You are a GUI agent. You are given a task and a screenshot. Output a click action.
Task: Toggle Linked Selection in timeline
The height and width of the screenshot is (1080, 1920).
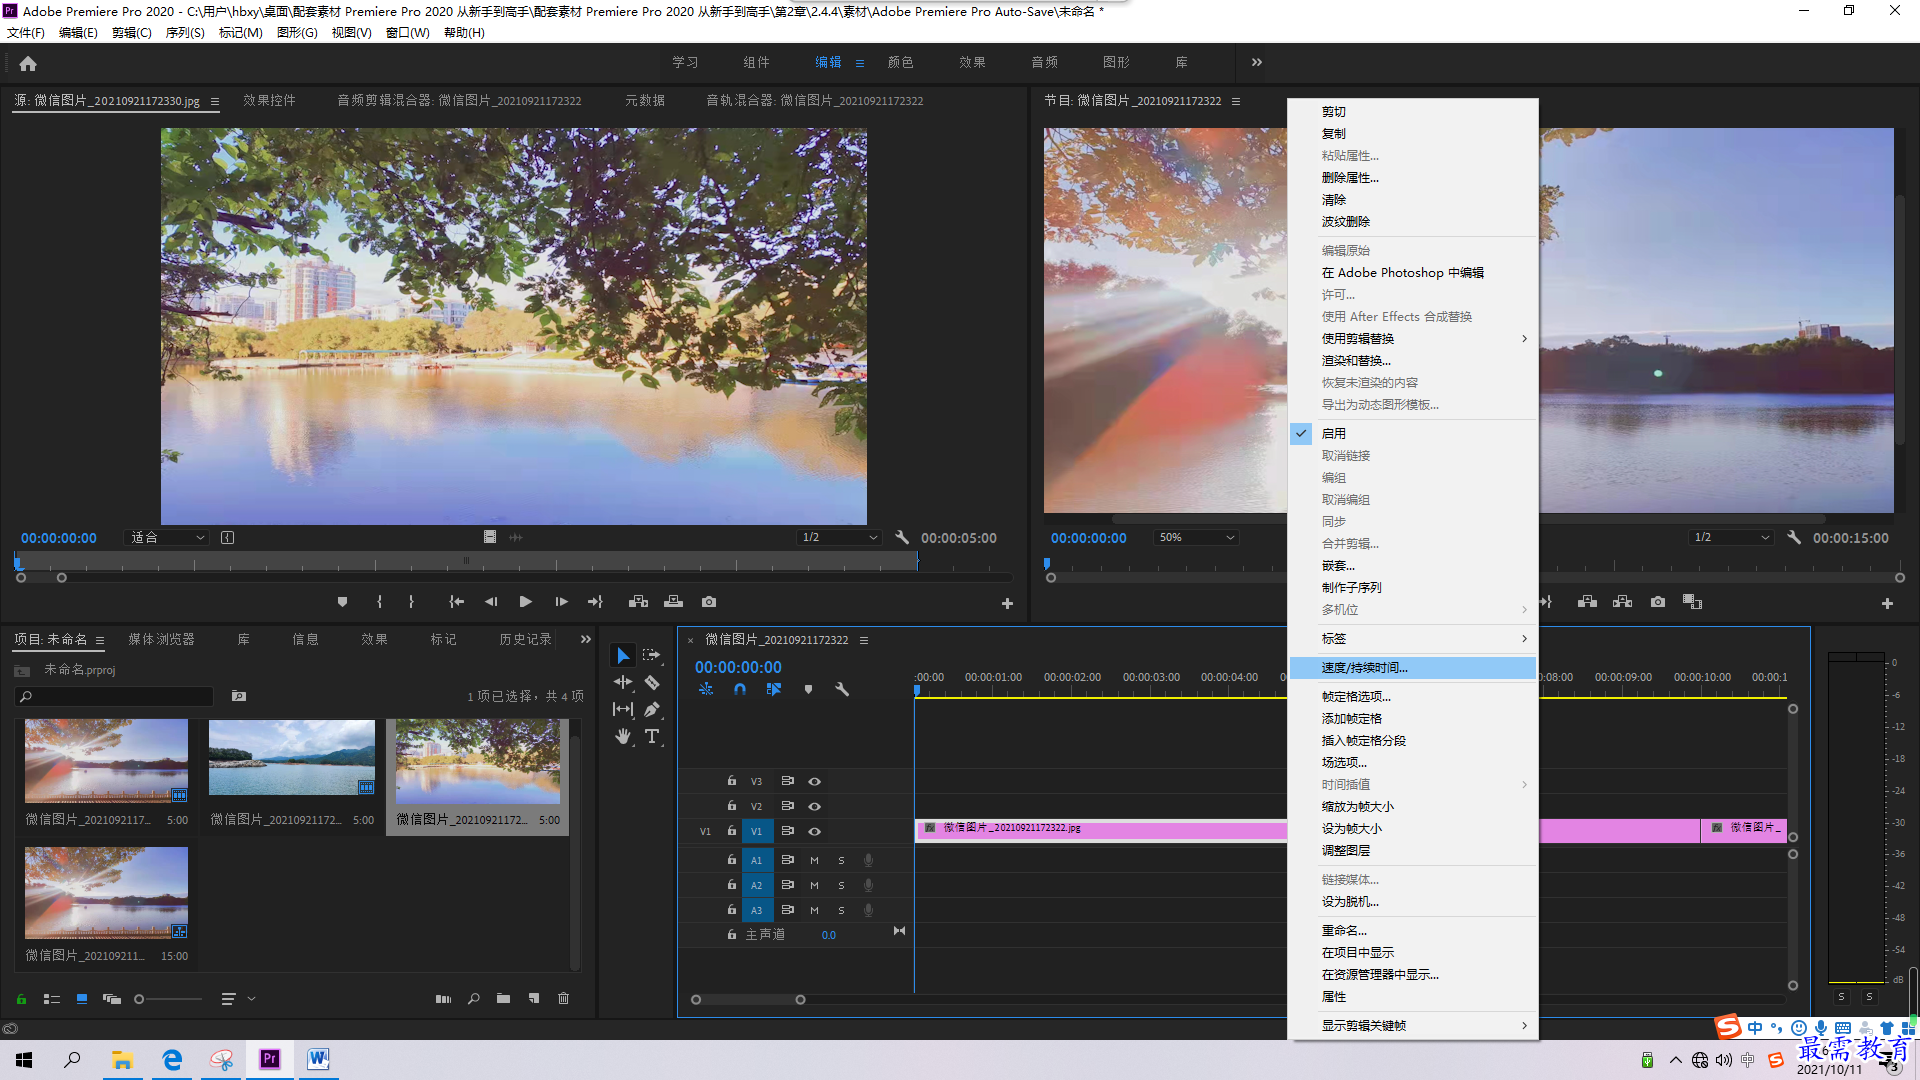[774, 689]
